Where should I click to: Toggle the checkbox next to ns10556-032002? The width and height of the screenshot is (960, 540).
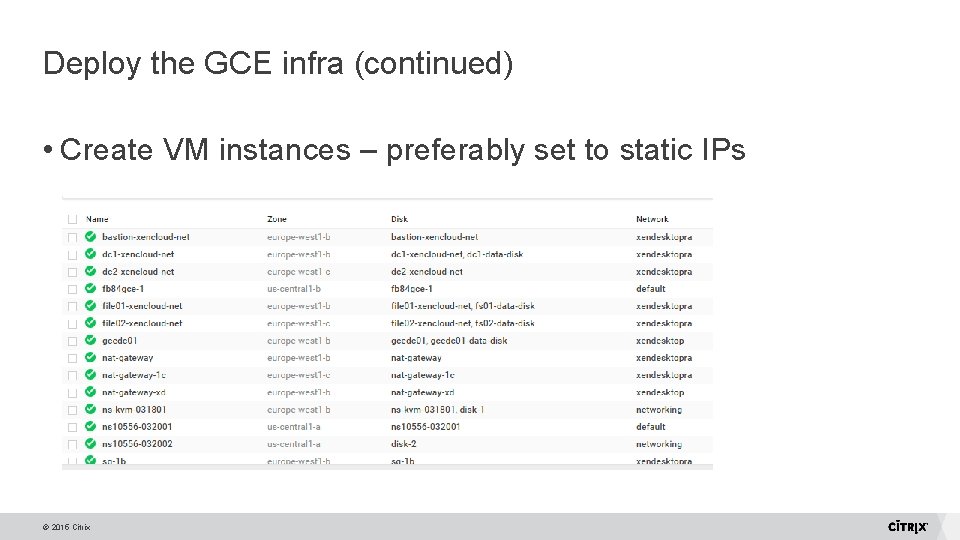[x=71, y=444]
